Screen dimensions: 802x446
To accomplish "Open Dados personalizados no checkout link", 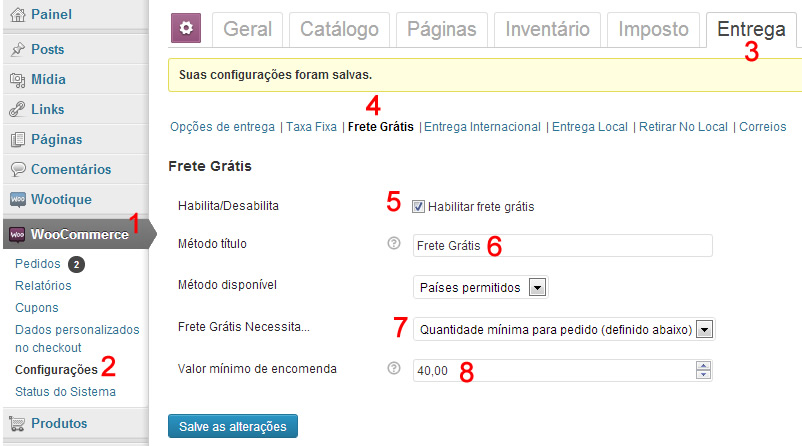I will pos(77,339).
